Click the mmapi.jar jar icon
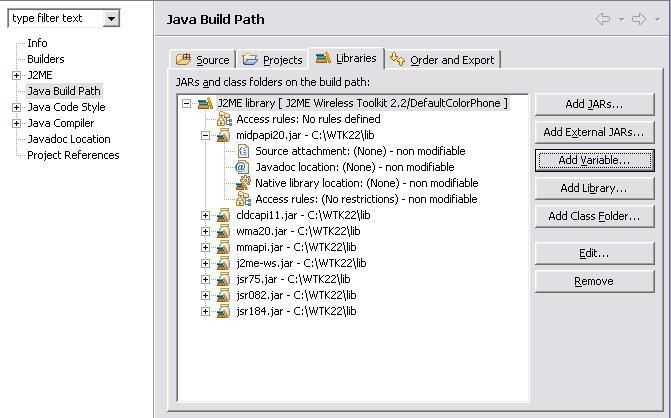 click(223, 247)
